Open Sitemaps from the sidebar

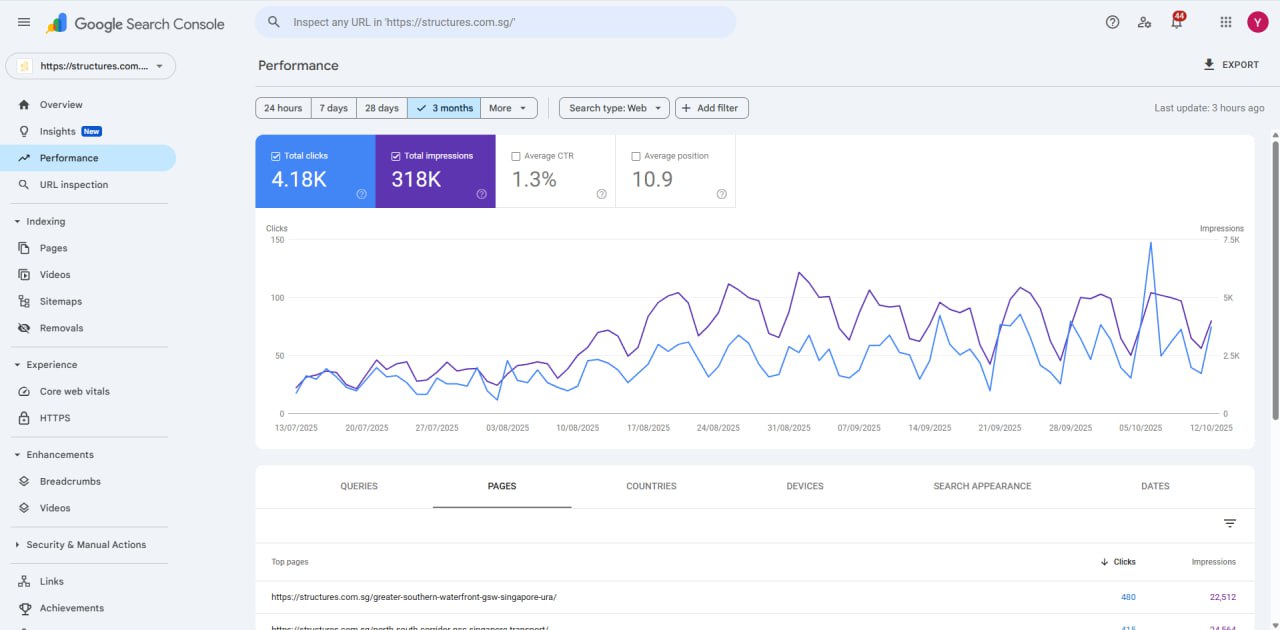click(61, 301)
